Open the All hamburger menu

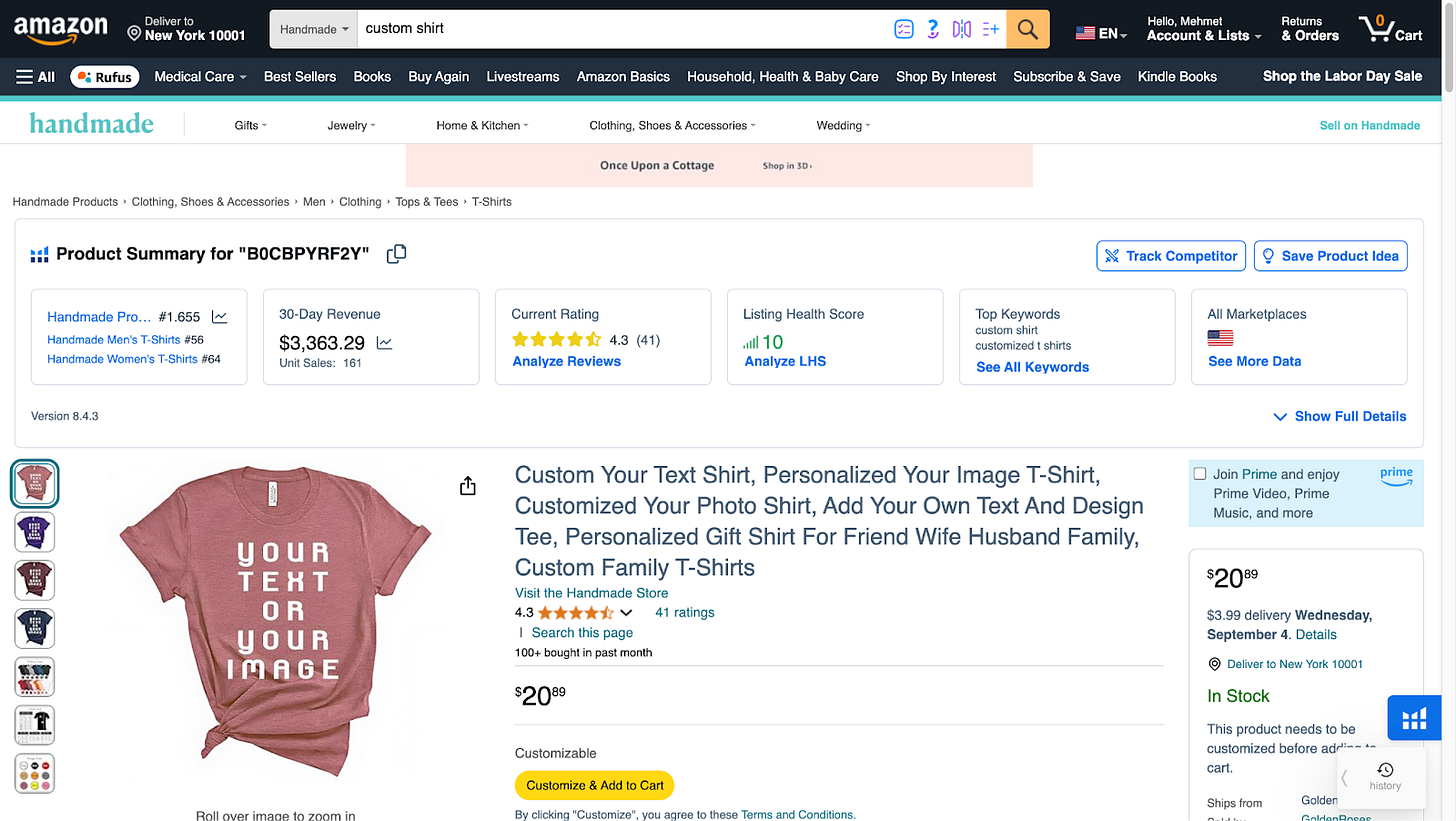click(x=36, y=77)
